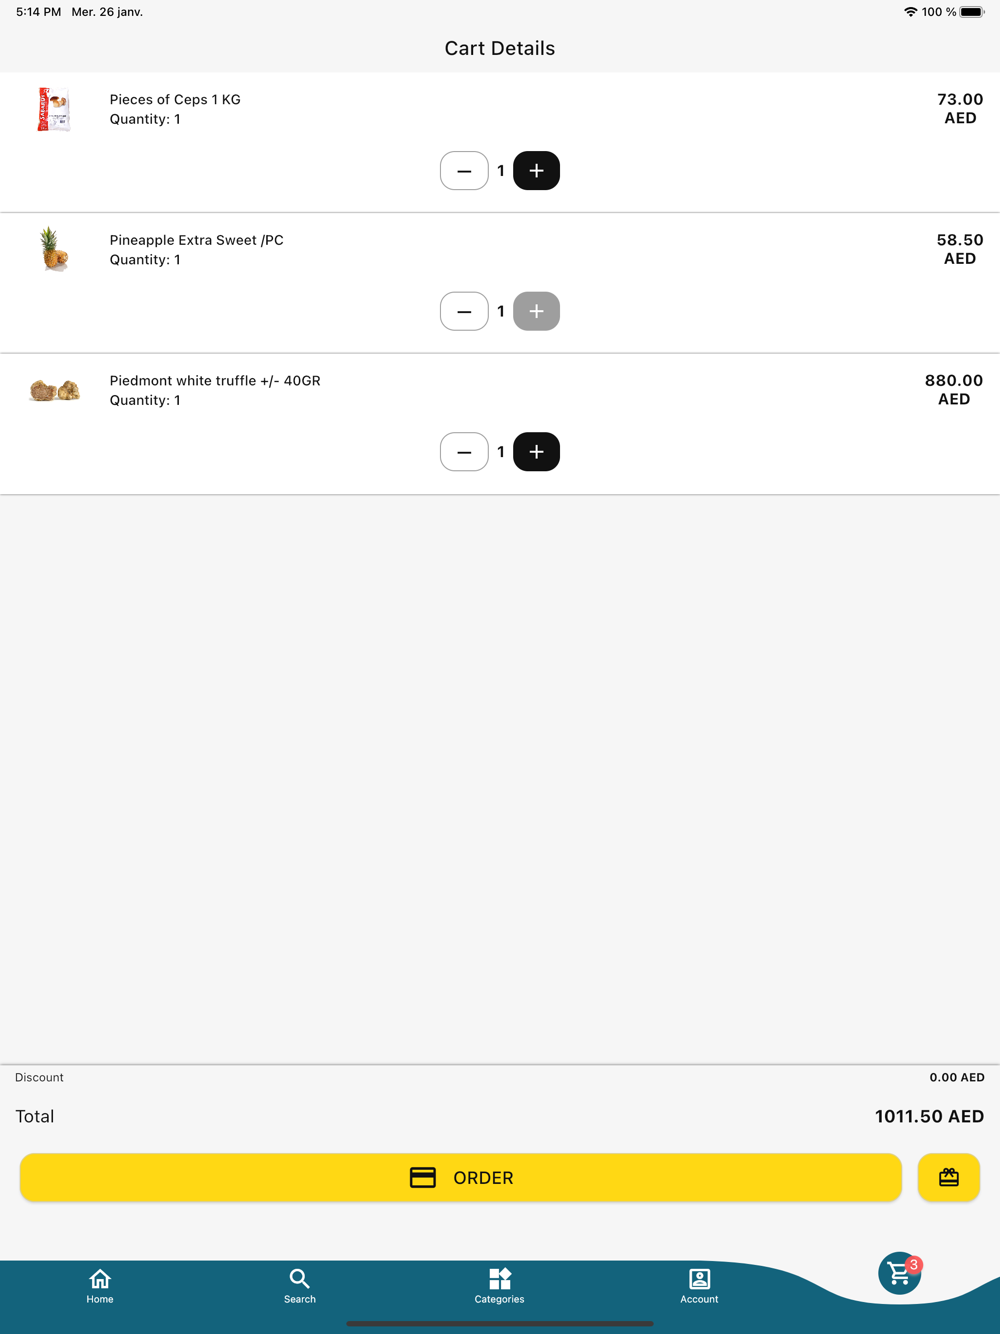Open the Account tab
1000x1334 pixels.
(699, 1286)
